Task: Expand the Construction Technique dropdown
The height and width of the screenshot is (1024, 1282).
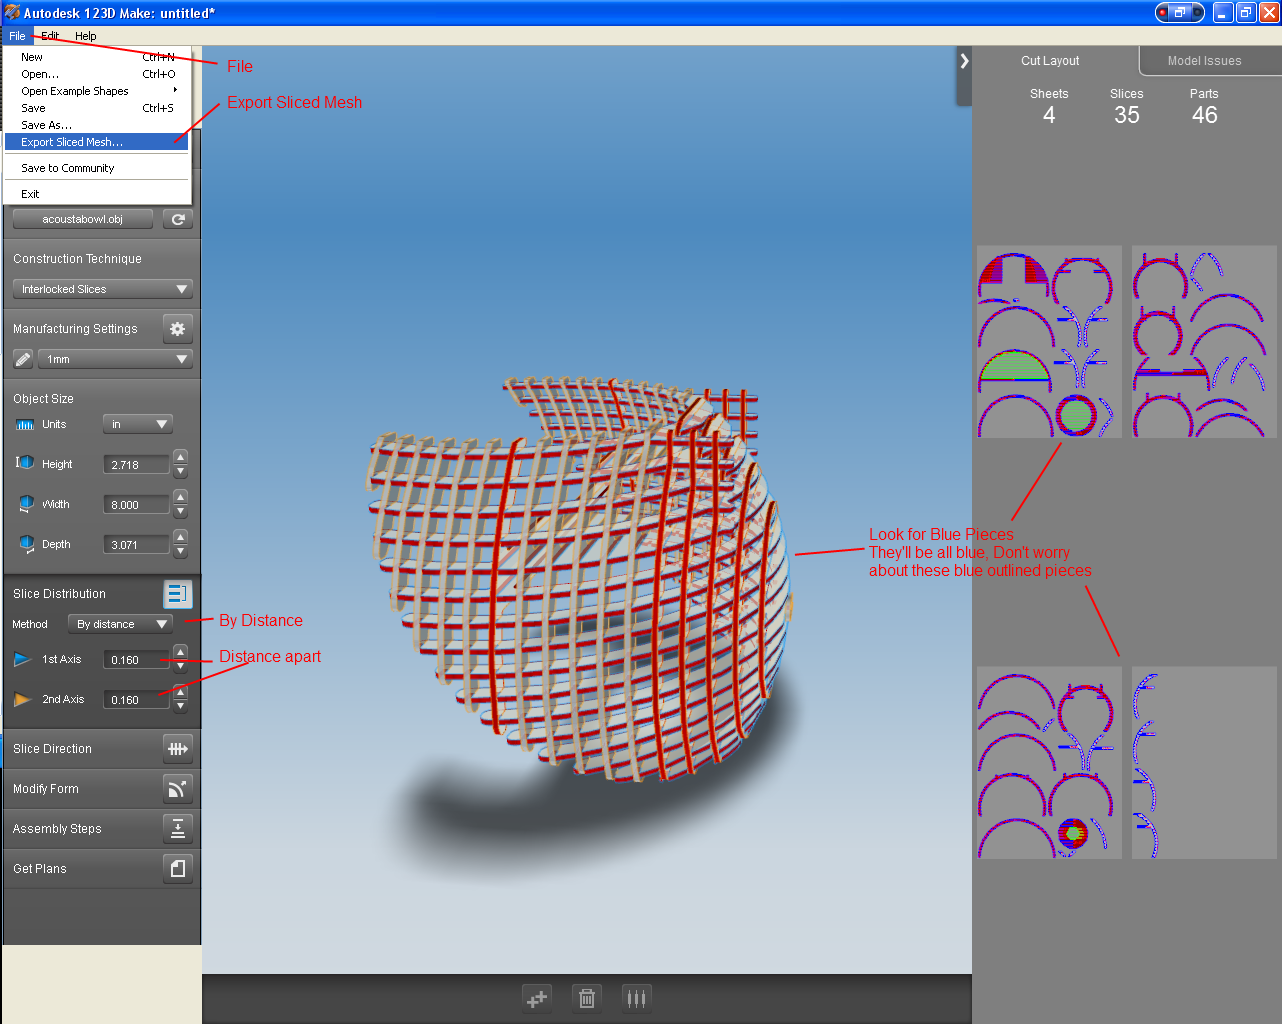Action: pos(101,289)
